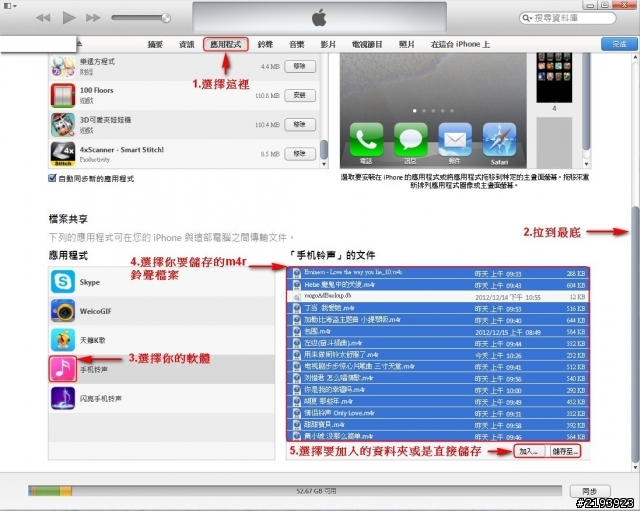The image size is (640, 511).
Task: Click the volume slider knob
Action: (166, 18)
